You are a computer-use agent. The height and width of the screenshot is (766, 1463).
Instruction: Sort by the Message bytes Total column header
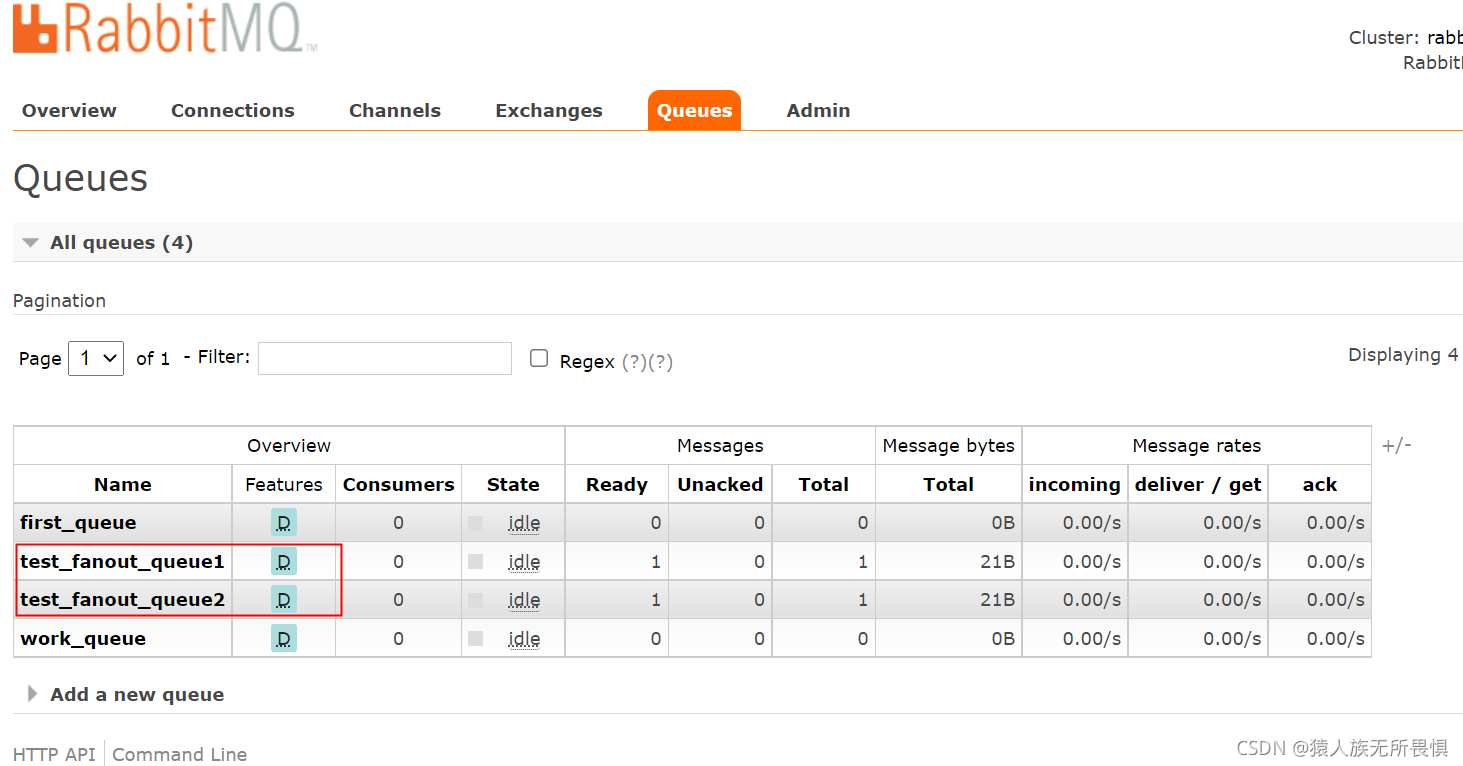(x=948, y=485)
